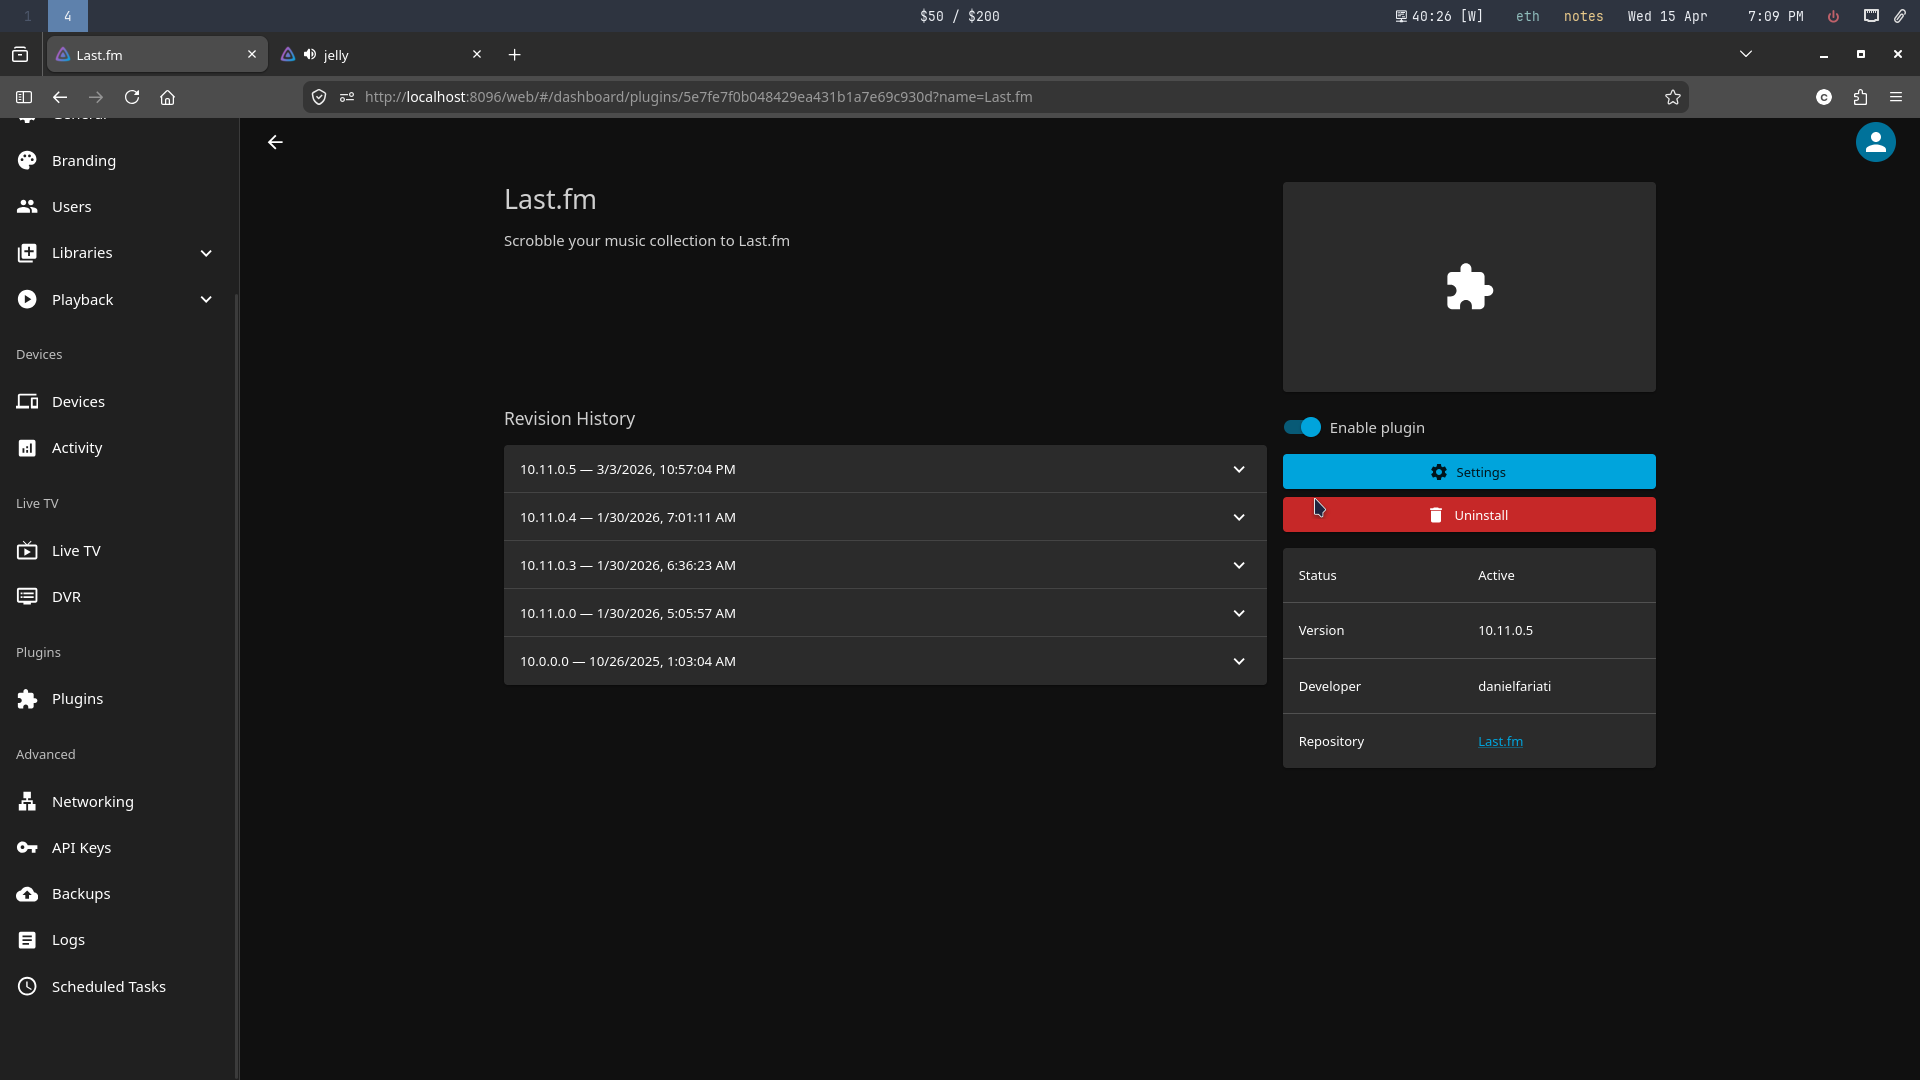Screen dimensions: 1920x1080
Task: Expand revision 10.11.0.4 history entry
Action: coord(885,517)
